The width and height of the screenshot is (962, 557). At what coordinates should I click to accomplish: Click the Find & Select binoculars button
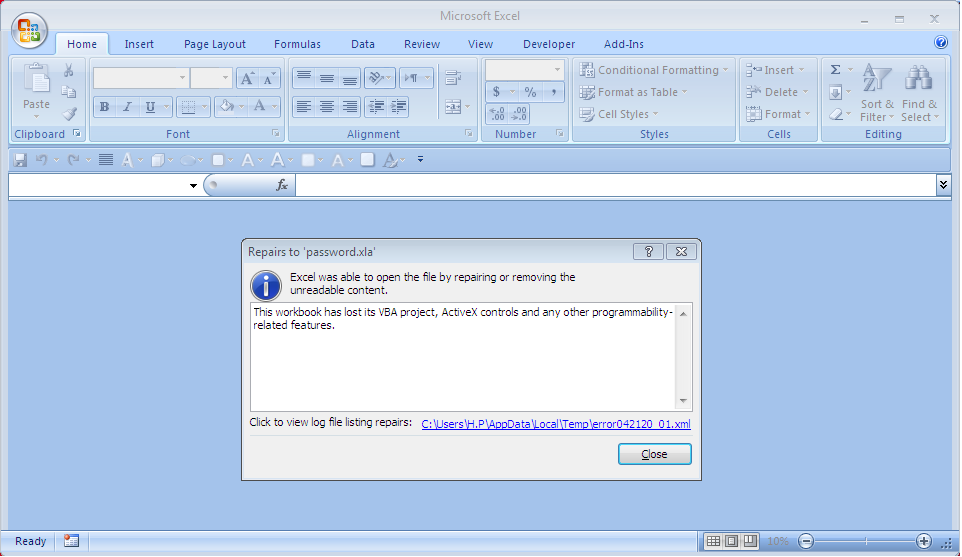[x=919, y=92]
